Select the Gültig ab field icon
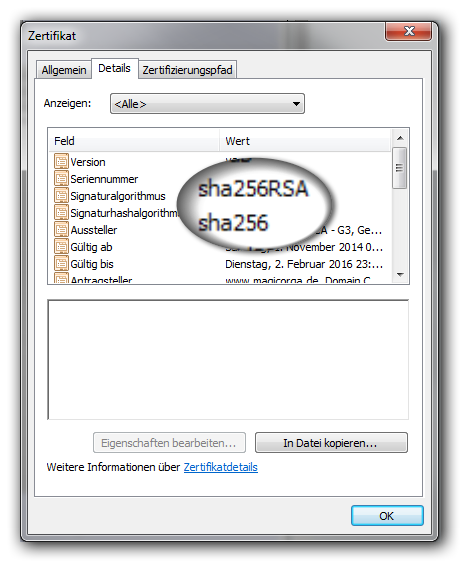 pos(61,247)
